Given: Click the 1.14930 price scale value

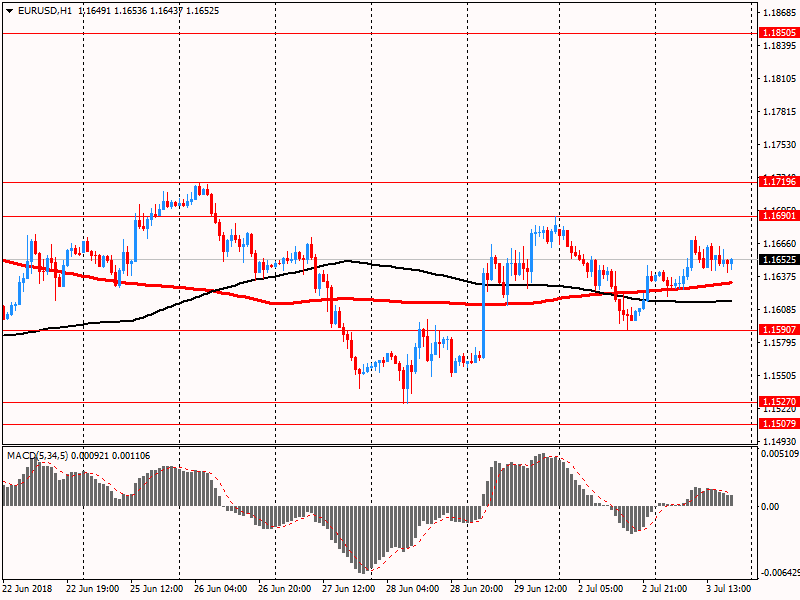Looking at the screenshot, I should tap(779, 441).
